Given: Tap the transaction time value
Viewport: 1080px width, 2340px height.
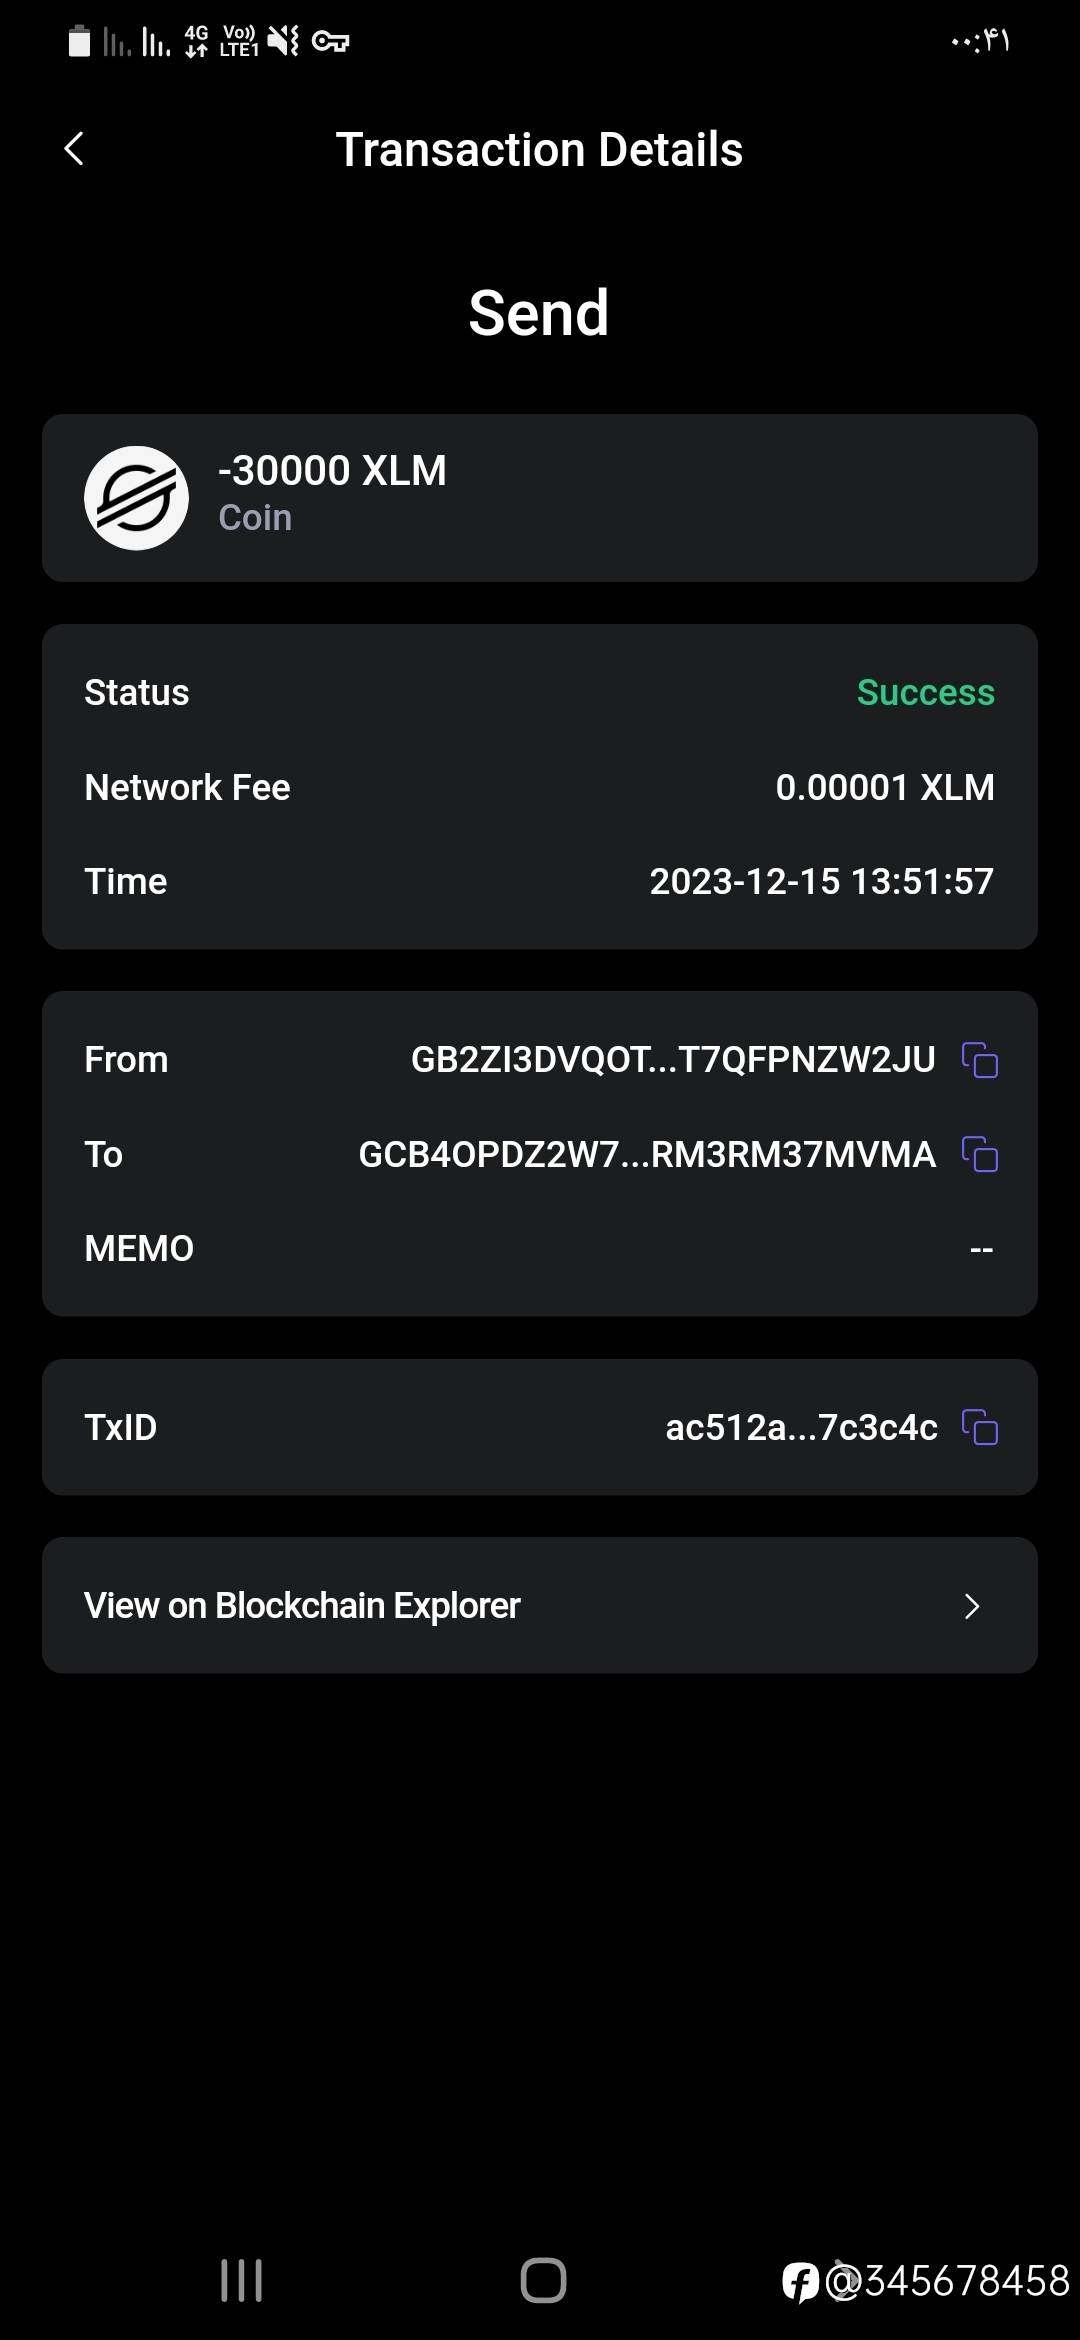Looking at the screenshot, I should click(821, 881).
